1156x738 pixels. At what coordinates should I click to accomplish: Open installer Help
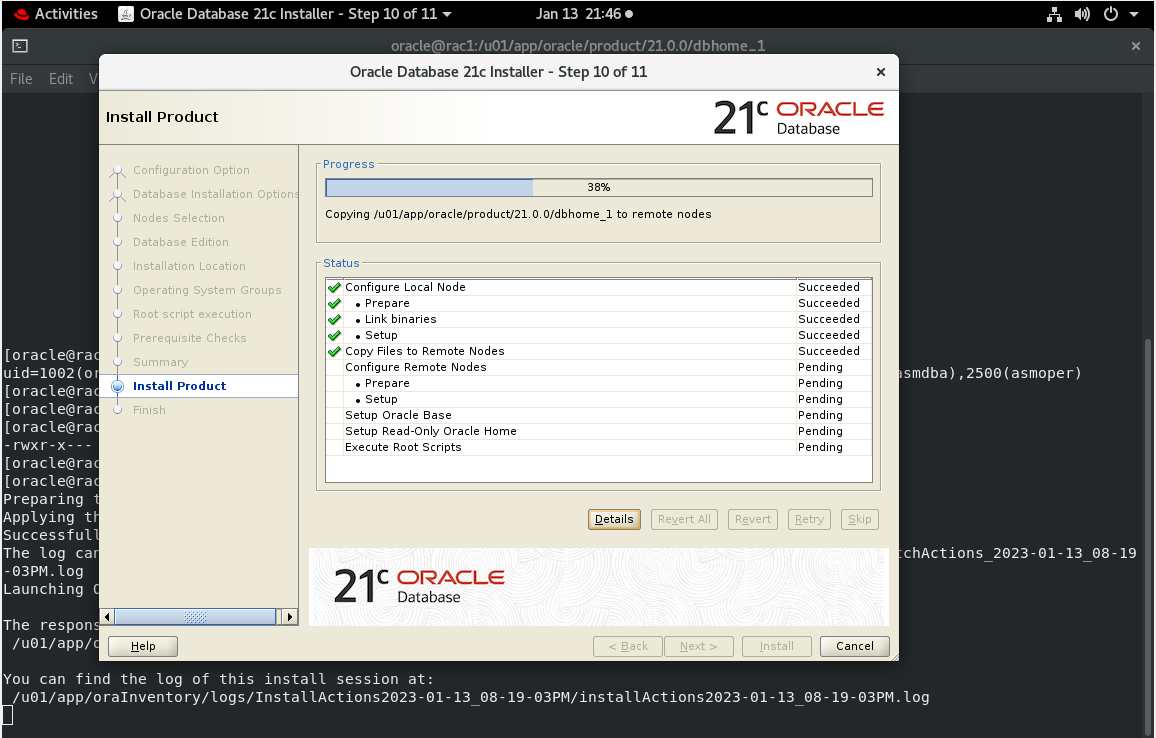(x=143, y=646)
